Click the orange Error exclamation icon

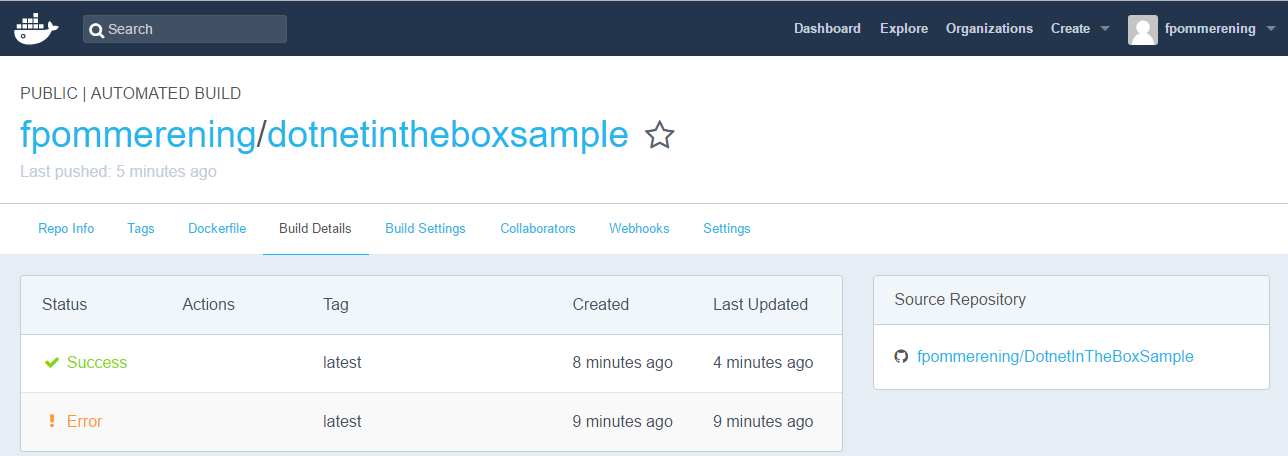click(x=52, y=421)
